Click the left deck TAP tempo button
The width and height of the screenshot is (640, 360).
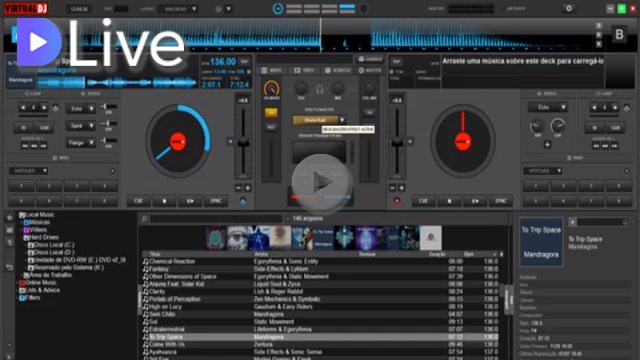[x=244, y=62]
